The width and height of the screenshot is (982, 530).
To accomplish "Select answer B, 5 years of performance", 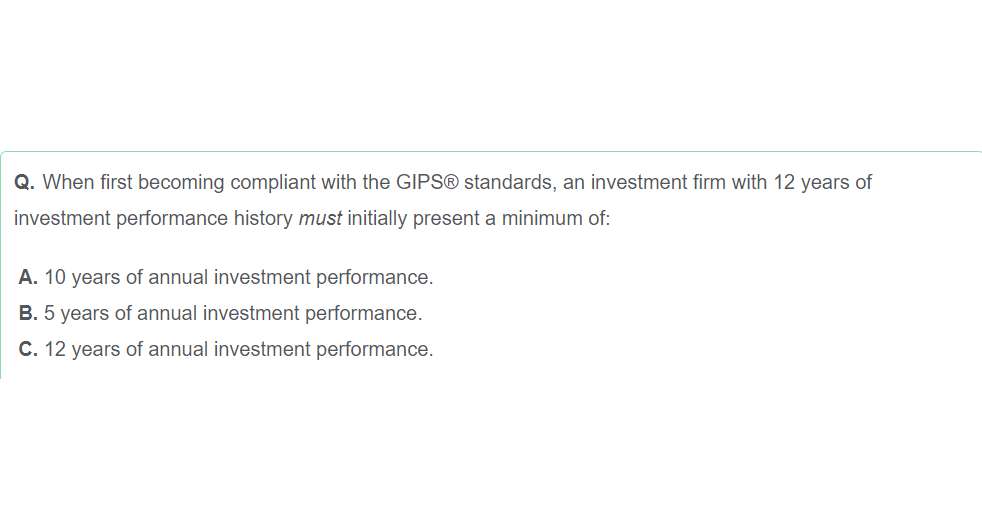I will coord(232,313).
